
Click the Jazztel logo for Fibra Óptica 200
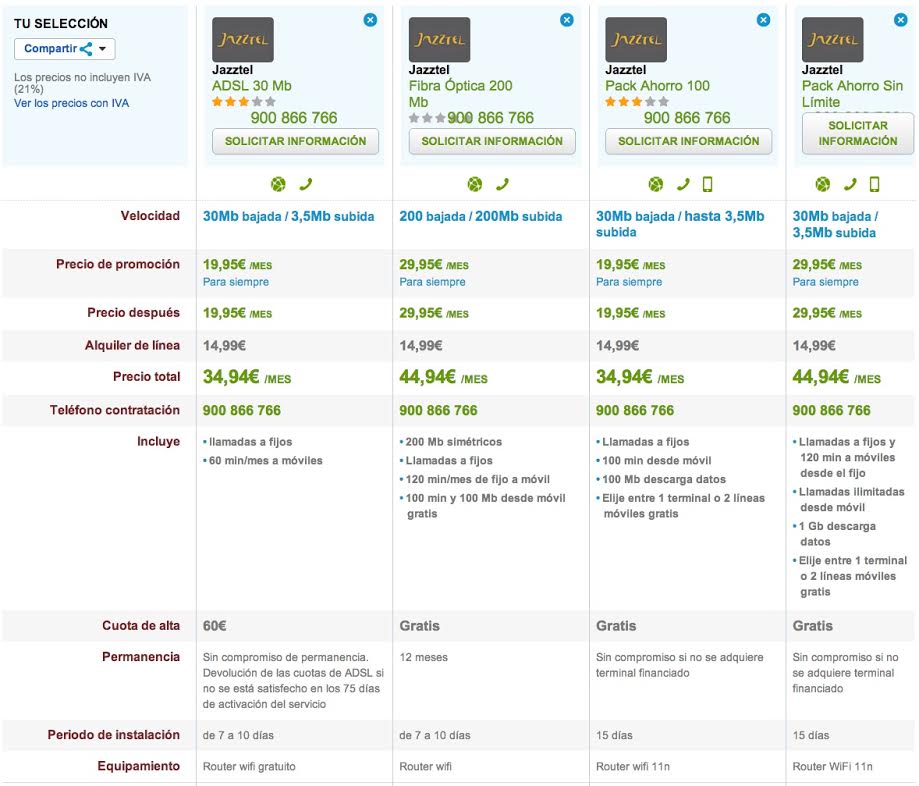[x=439, y=40]
